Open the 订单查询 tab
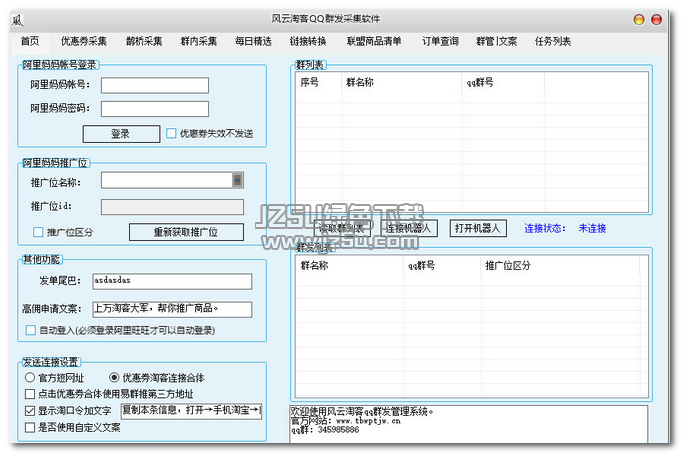The width and height of the screenshot is (681, 454). (440, 41)
